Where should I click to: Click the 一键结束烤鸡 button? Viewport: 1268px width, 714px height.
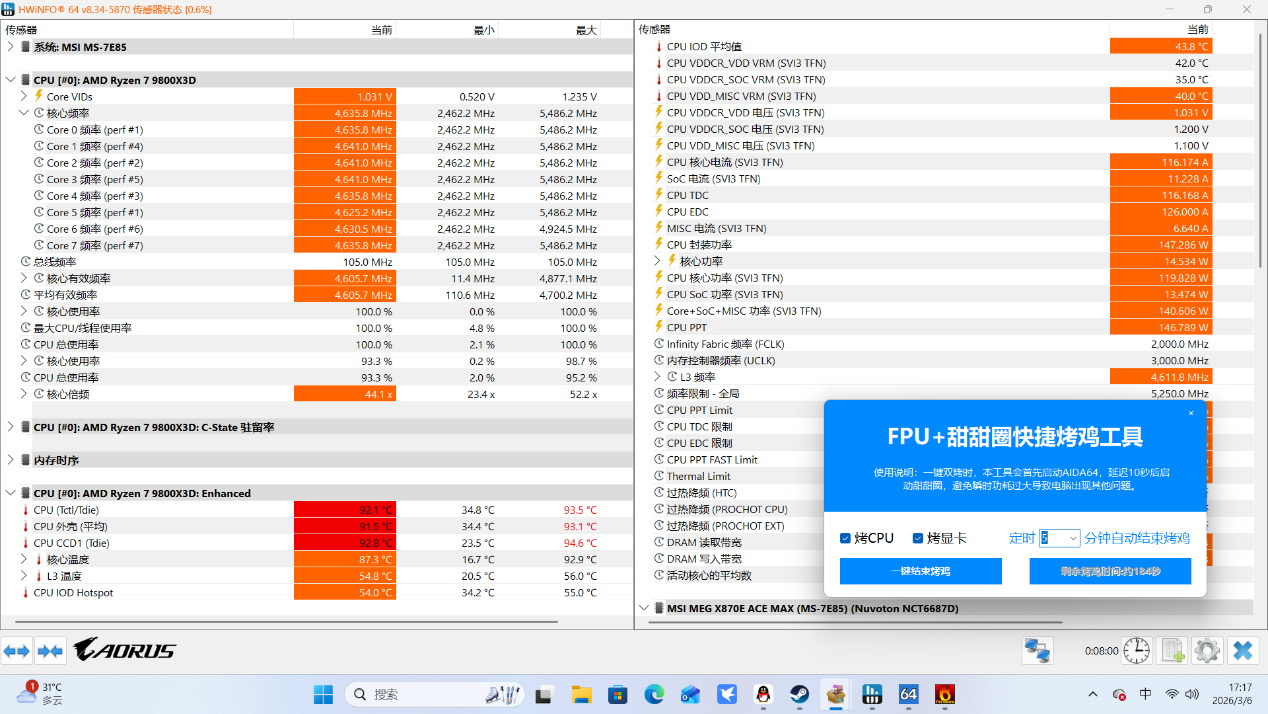click(920, 571)
